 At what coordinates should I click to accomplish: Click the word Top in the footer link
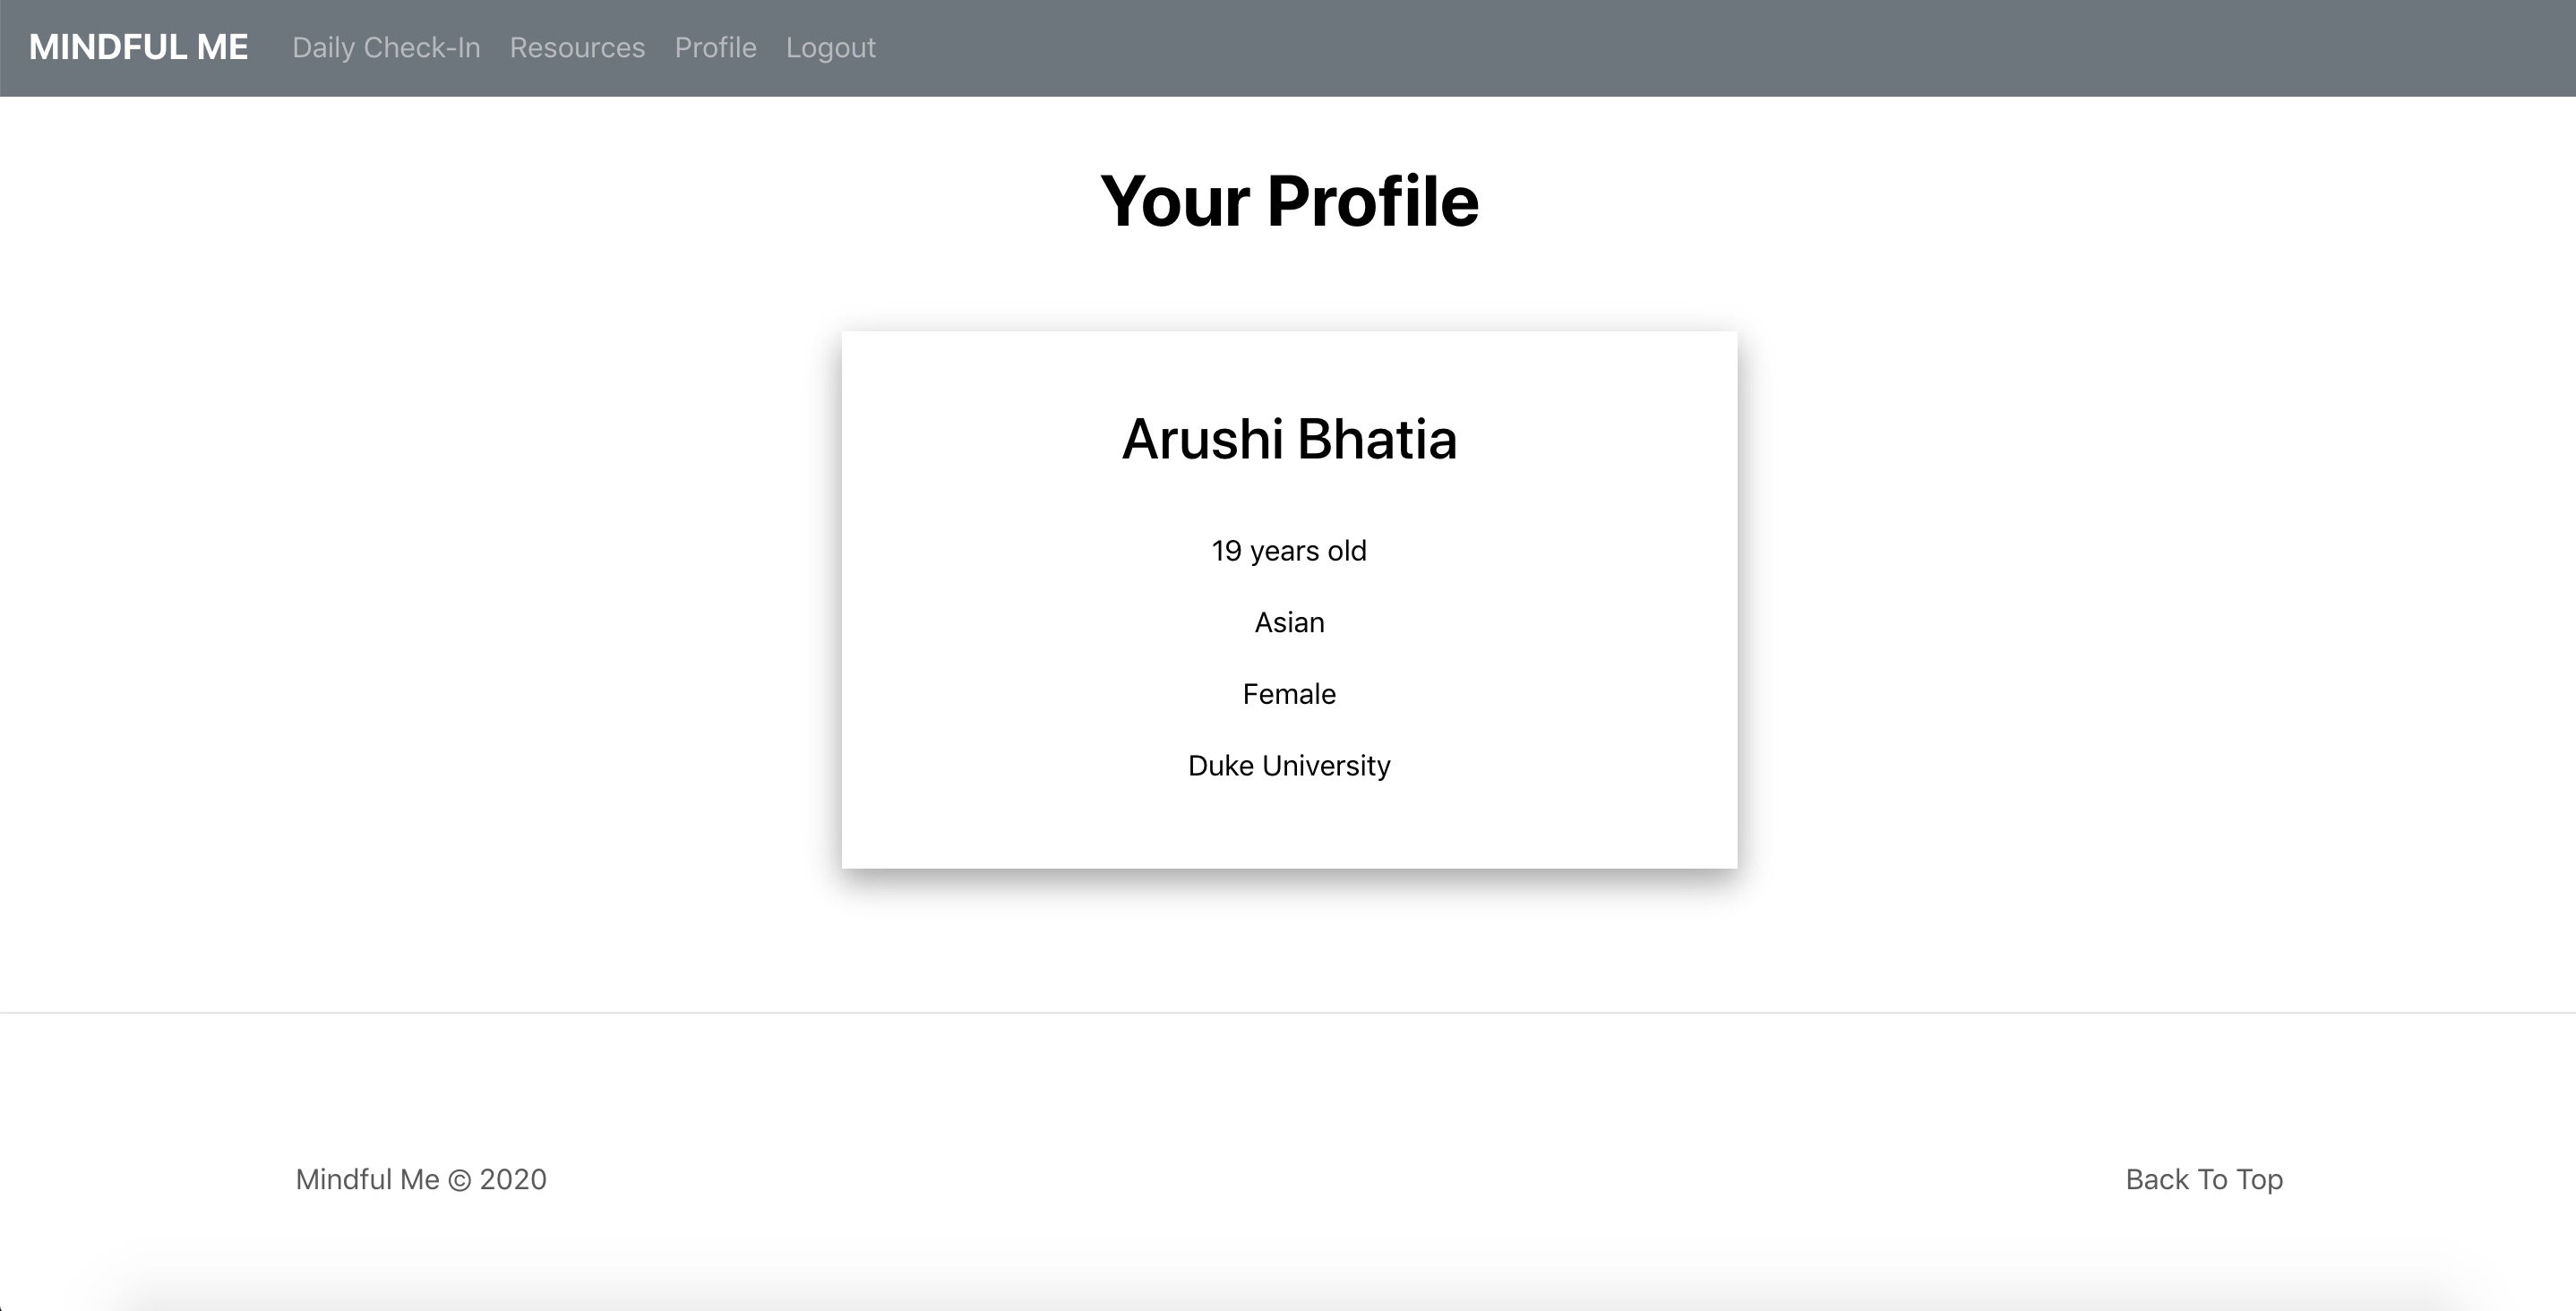[x=2259, y=1179]
